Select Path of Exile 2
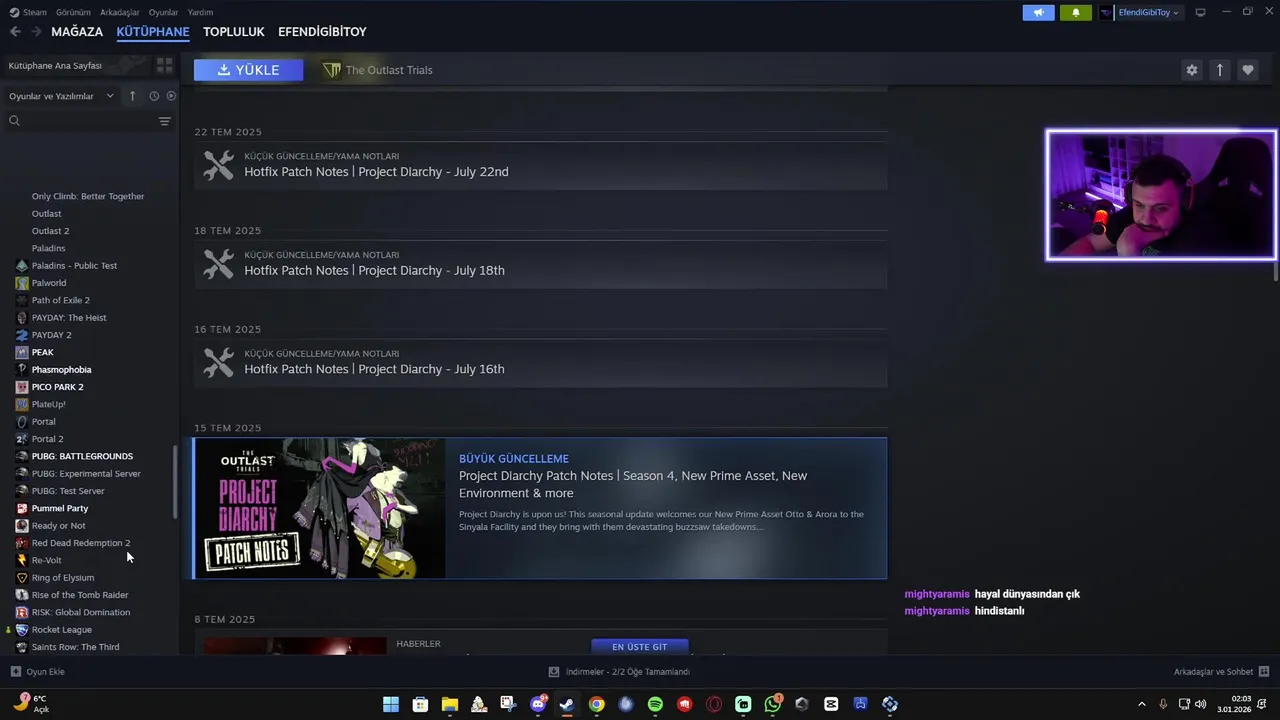Image resolution: width=1280 pixels, height=720 pixels. coord(60,300)
